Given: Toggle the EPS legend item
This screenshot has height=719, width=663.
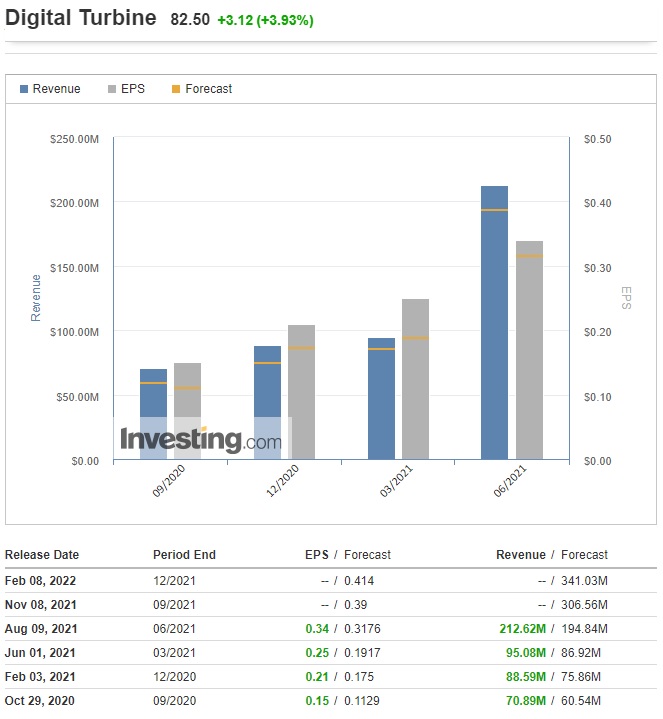Looking at the screenshot, I should click(126, 88).
